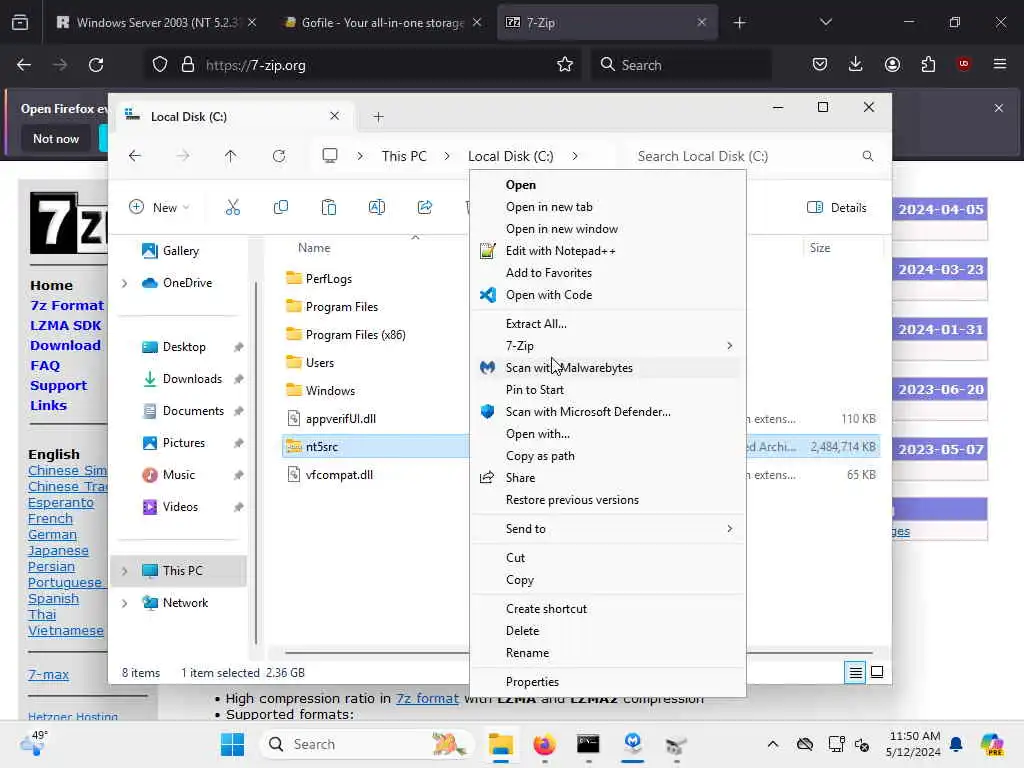Open a new Explorer tab with plus
This screenshot has height=768, width=1024.
coord(378,117)
